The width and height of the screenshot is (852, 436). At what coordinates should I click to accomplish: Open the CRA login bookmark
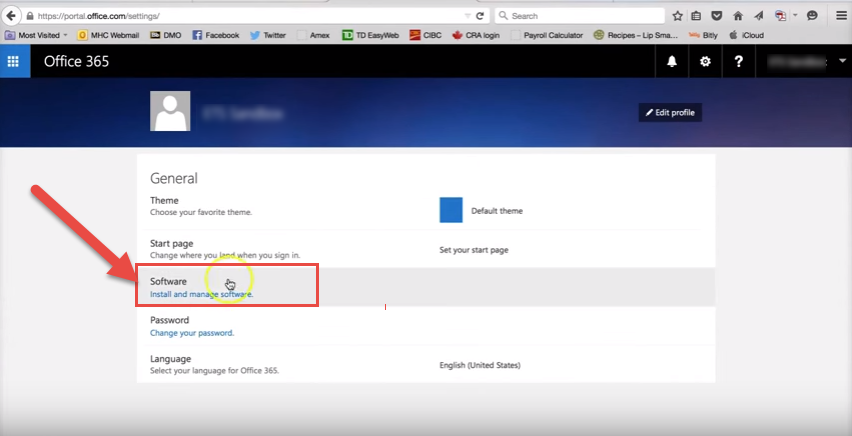coord(476,35)
